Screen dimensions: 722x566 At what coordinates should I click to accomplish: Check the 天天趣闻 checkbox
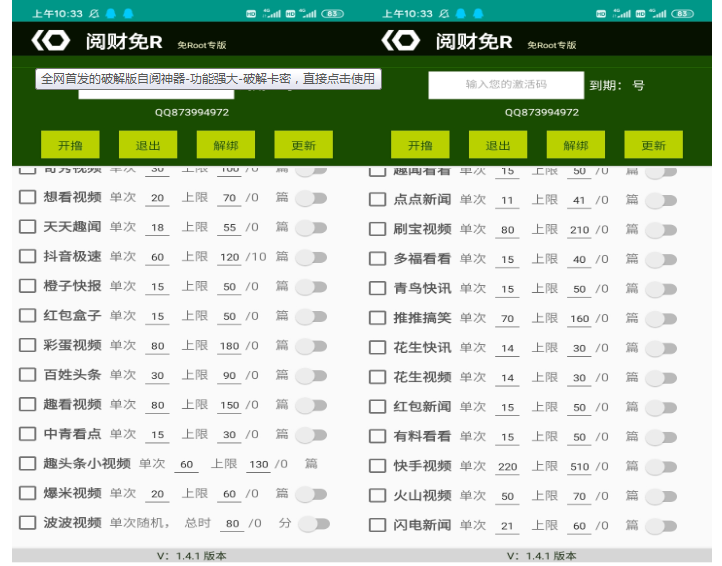point(28,227)
